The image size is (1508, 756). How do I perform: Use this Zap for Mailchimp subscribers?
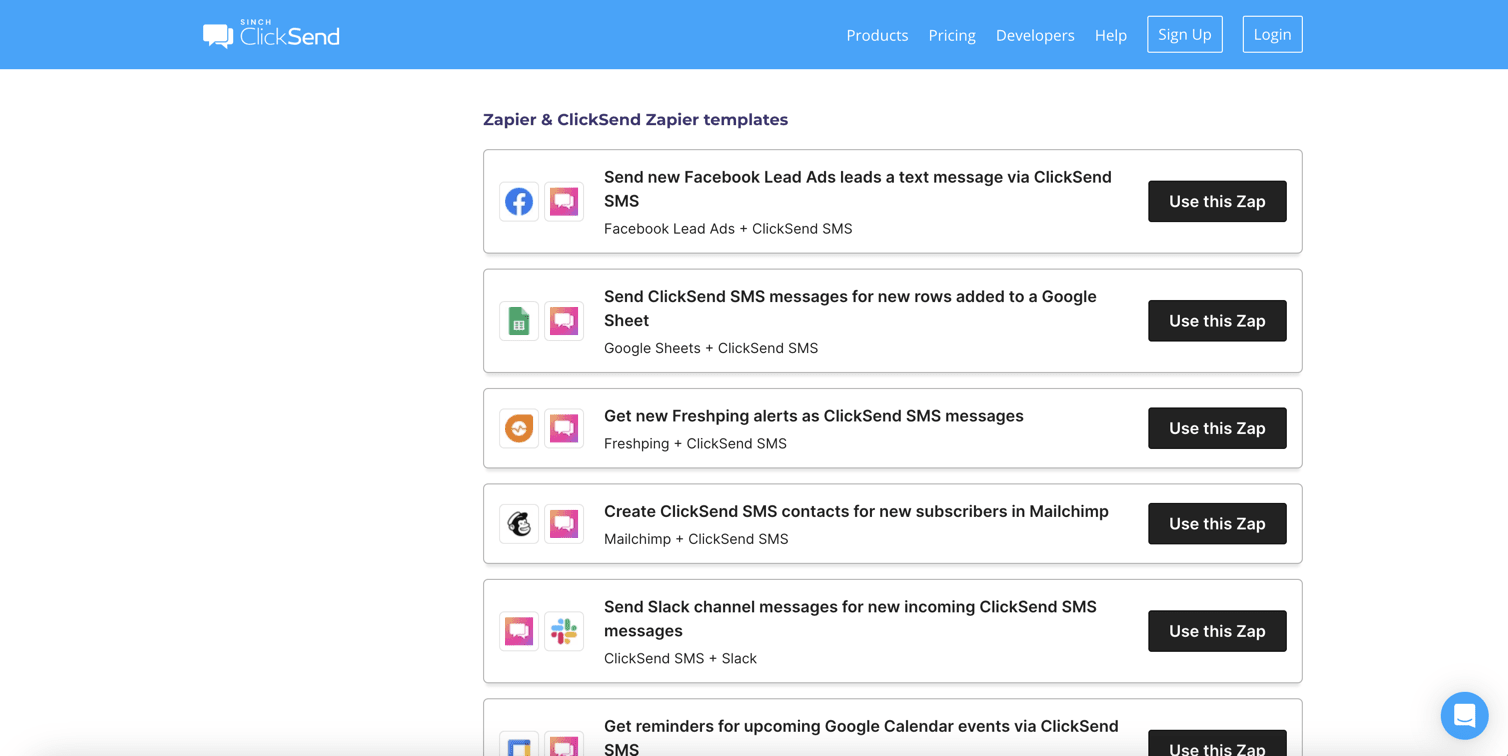[1217, 524]
